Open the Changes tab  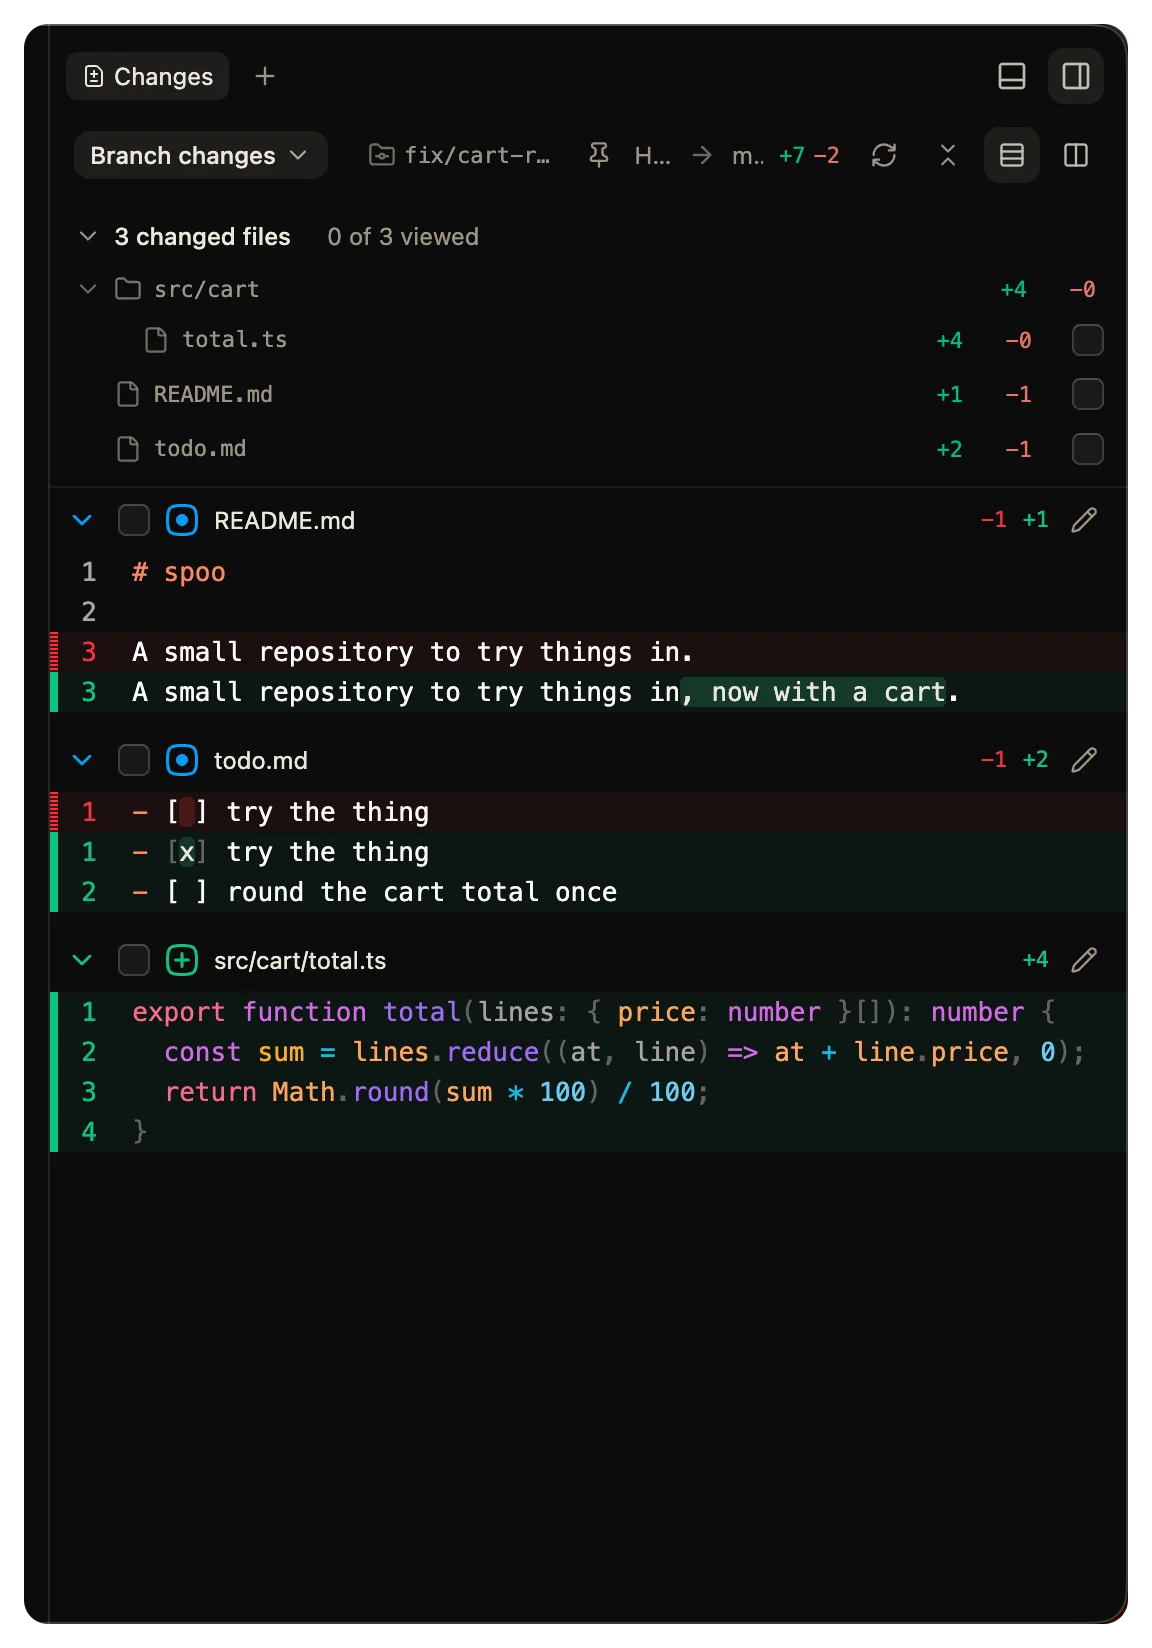pos(148,76)
